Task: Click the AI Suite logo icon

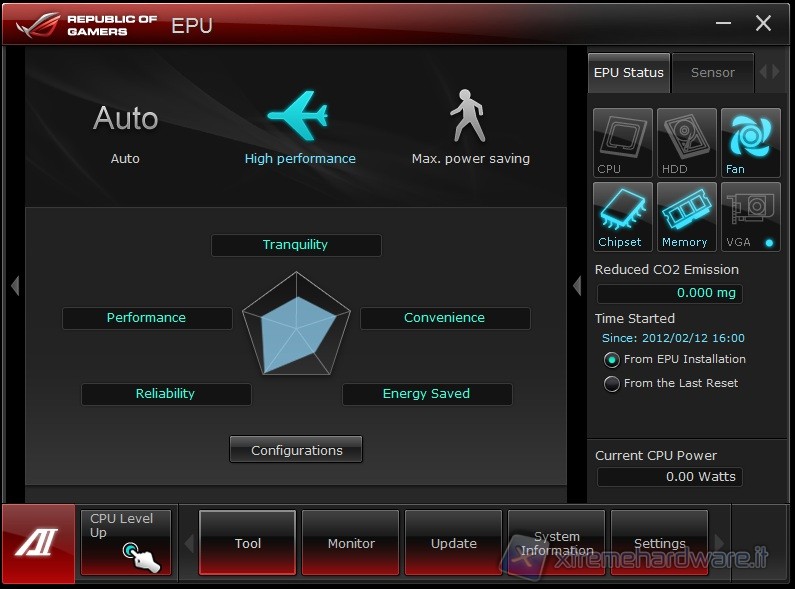Action: coord(38,544)
